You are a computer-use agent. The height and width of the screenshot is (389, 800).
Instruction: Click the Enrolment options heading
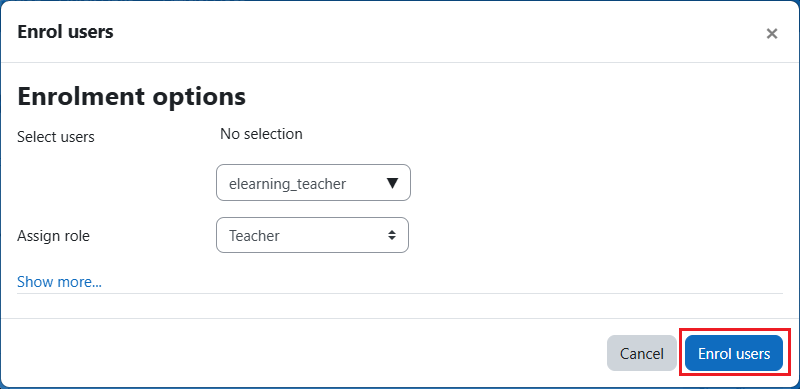pos(132,96)
